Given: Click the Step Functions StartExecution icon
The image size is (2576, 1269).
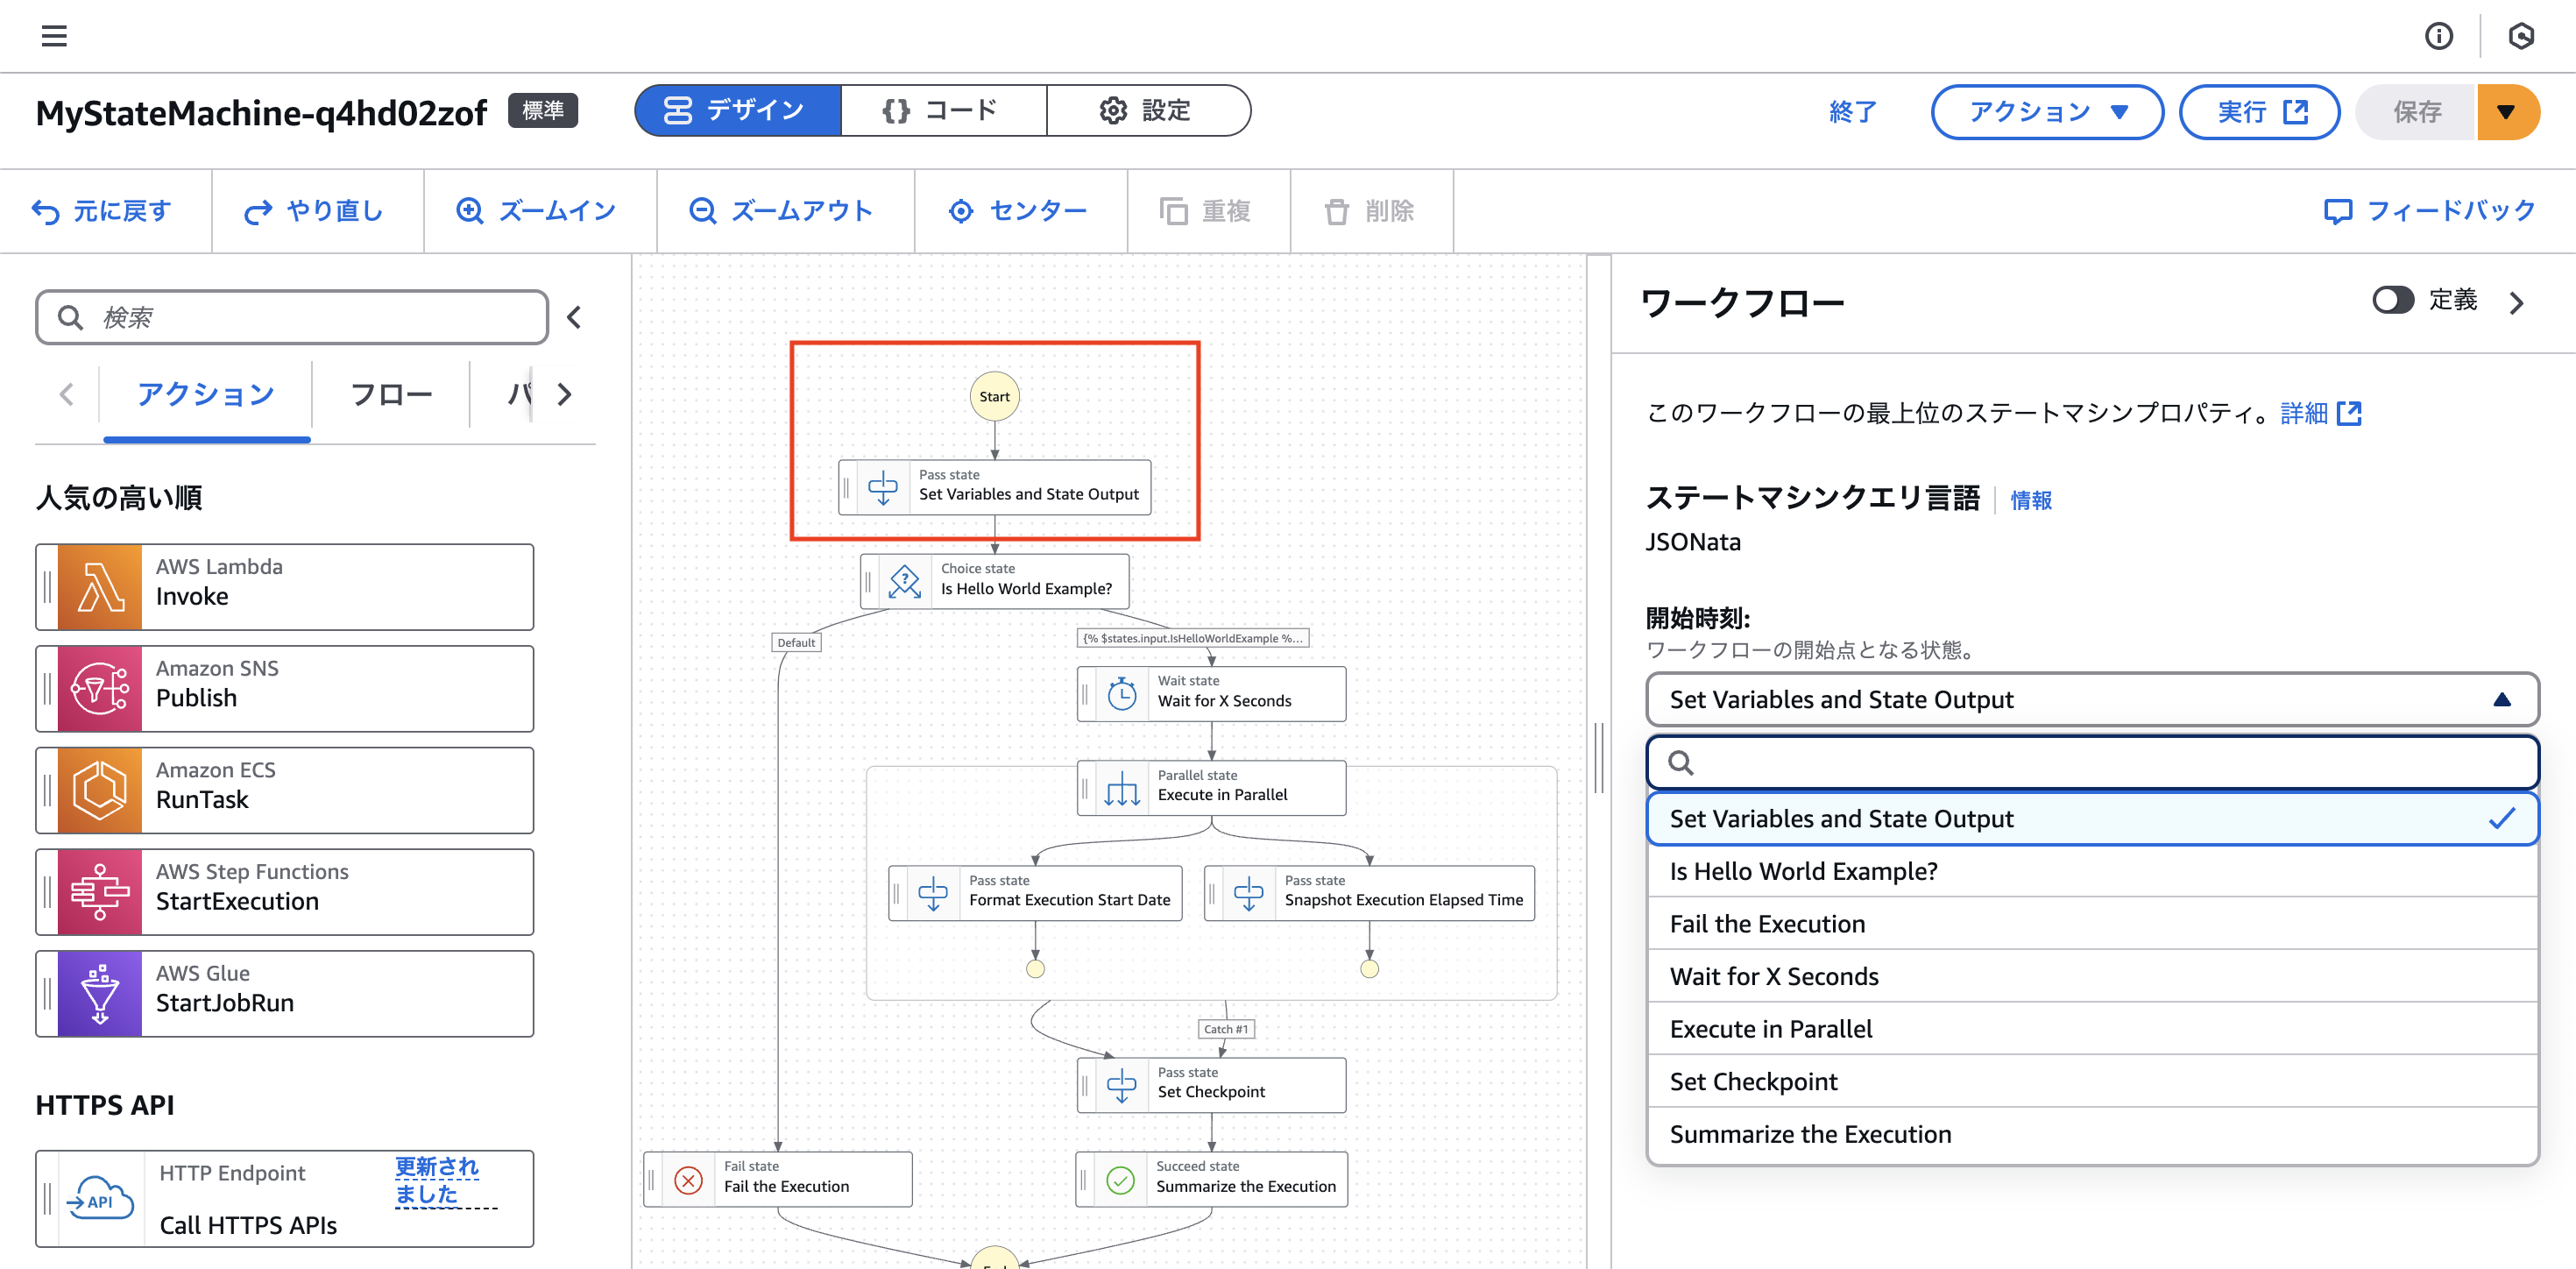Looking at the screenshot, I should tap(99, 891).
